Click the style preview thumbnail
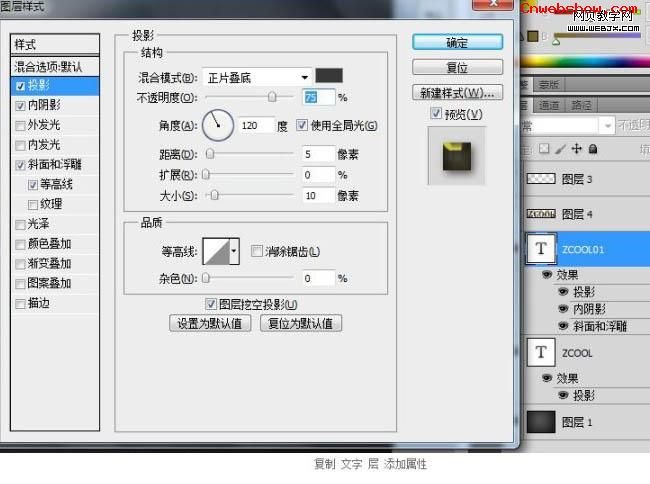Viewport: 650px width, 484px height. tap(456, 156)
